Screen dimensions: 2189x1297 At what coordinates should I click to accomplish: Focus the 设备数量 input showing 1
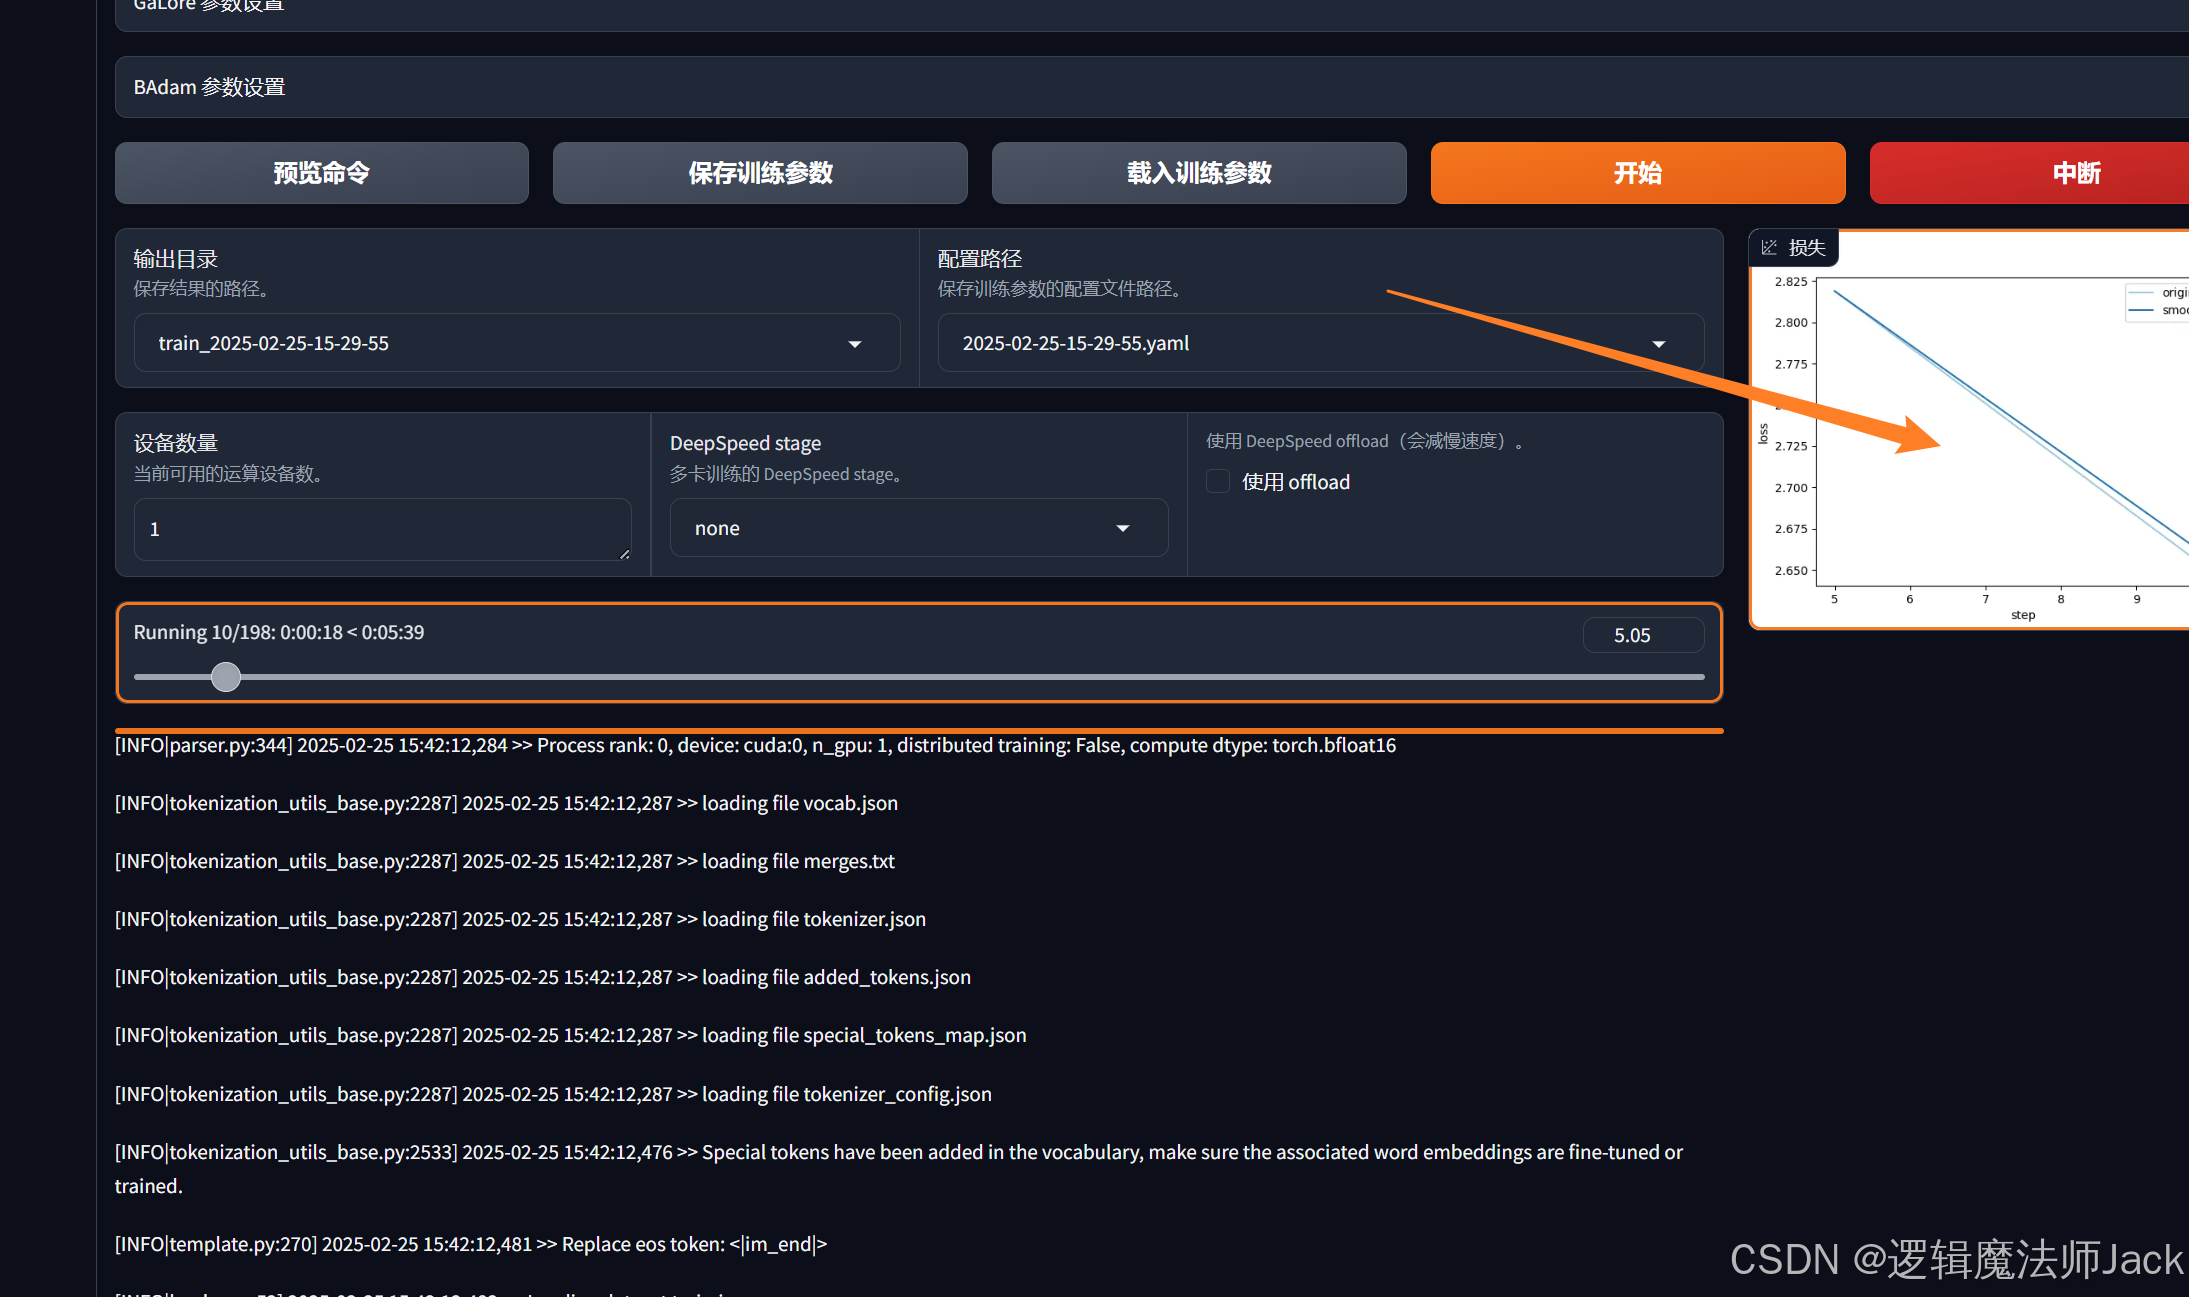tap(380, 529)
